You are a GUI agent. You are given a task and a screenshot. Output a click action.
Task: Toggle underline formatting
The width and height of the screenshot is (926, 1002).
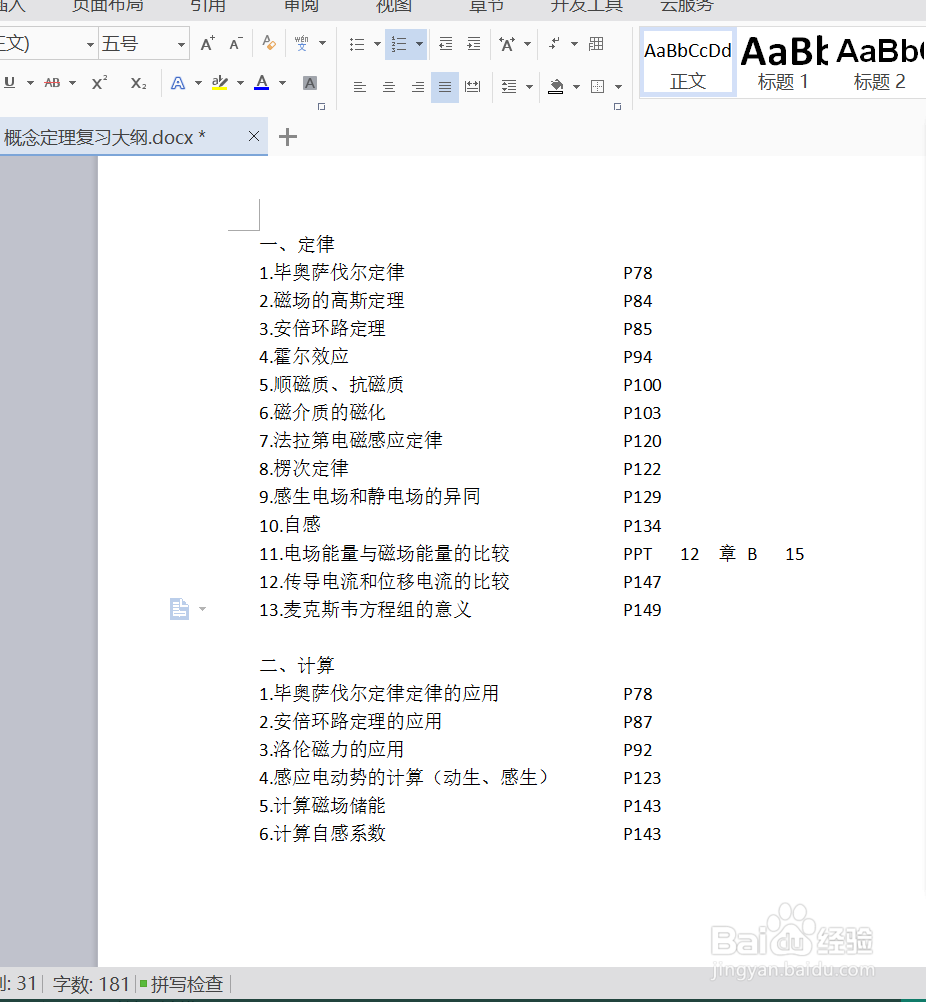tap(9, 83)
